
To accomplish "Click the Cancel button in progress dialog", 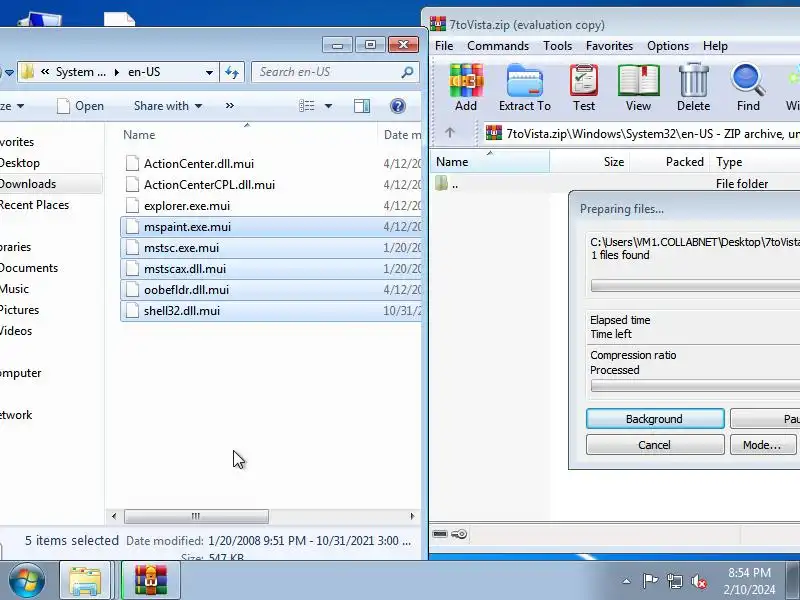I will (655, 445).
